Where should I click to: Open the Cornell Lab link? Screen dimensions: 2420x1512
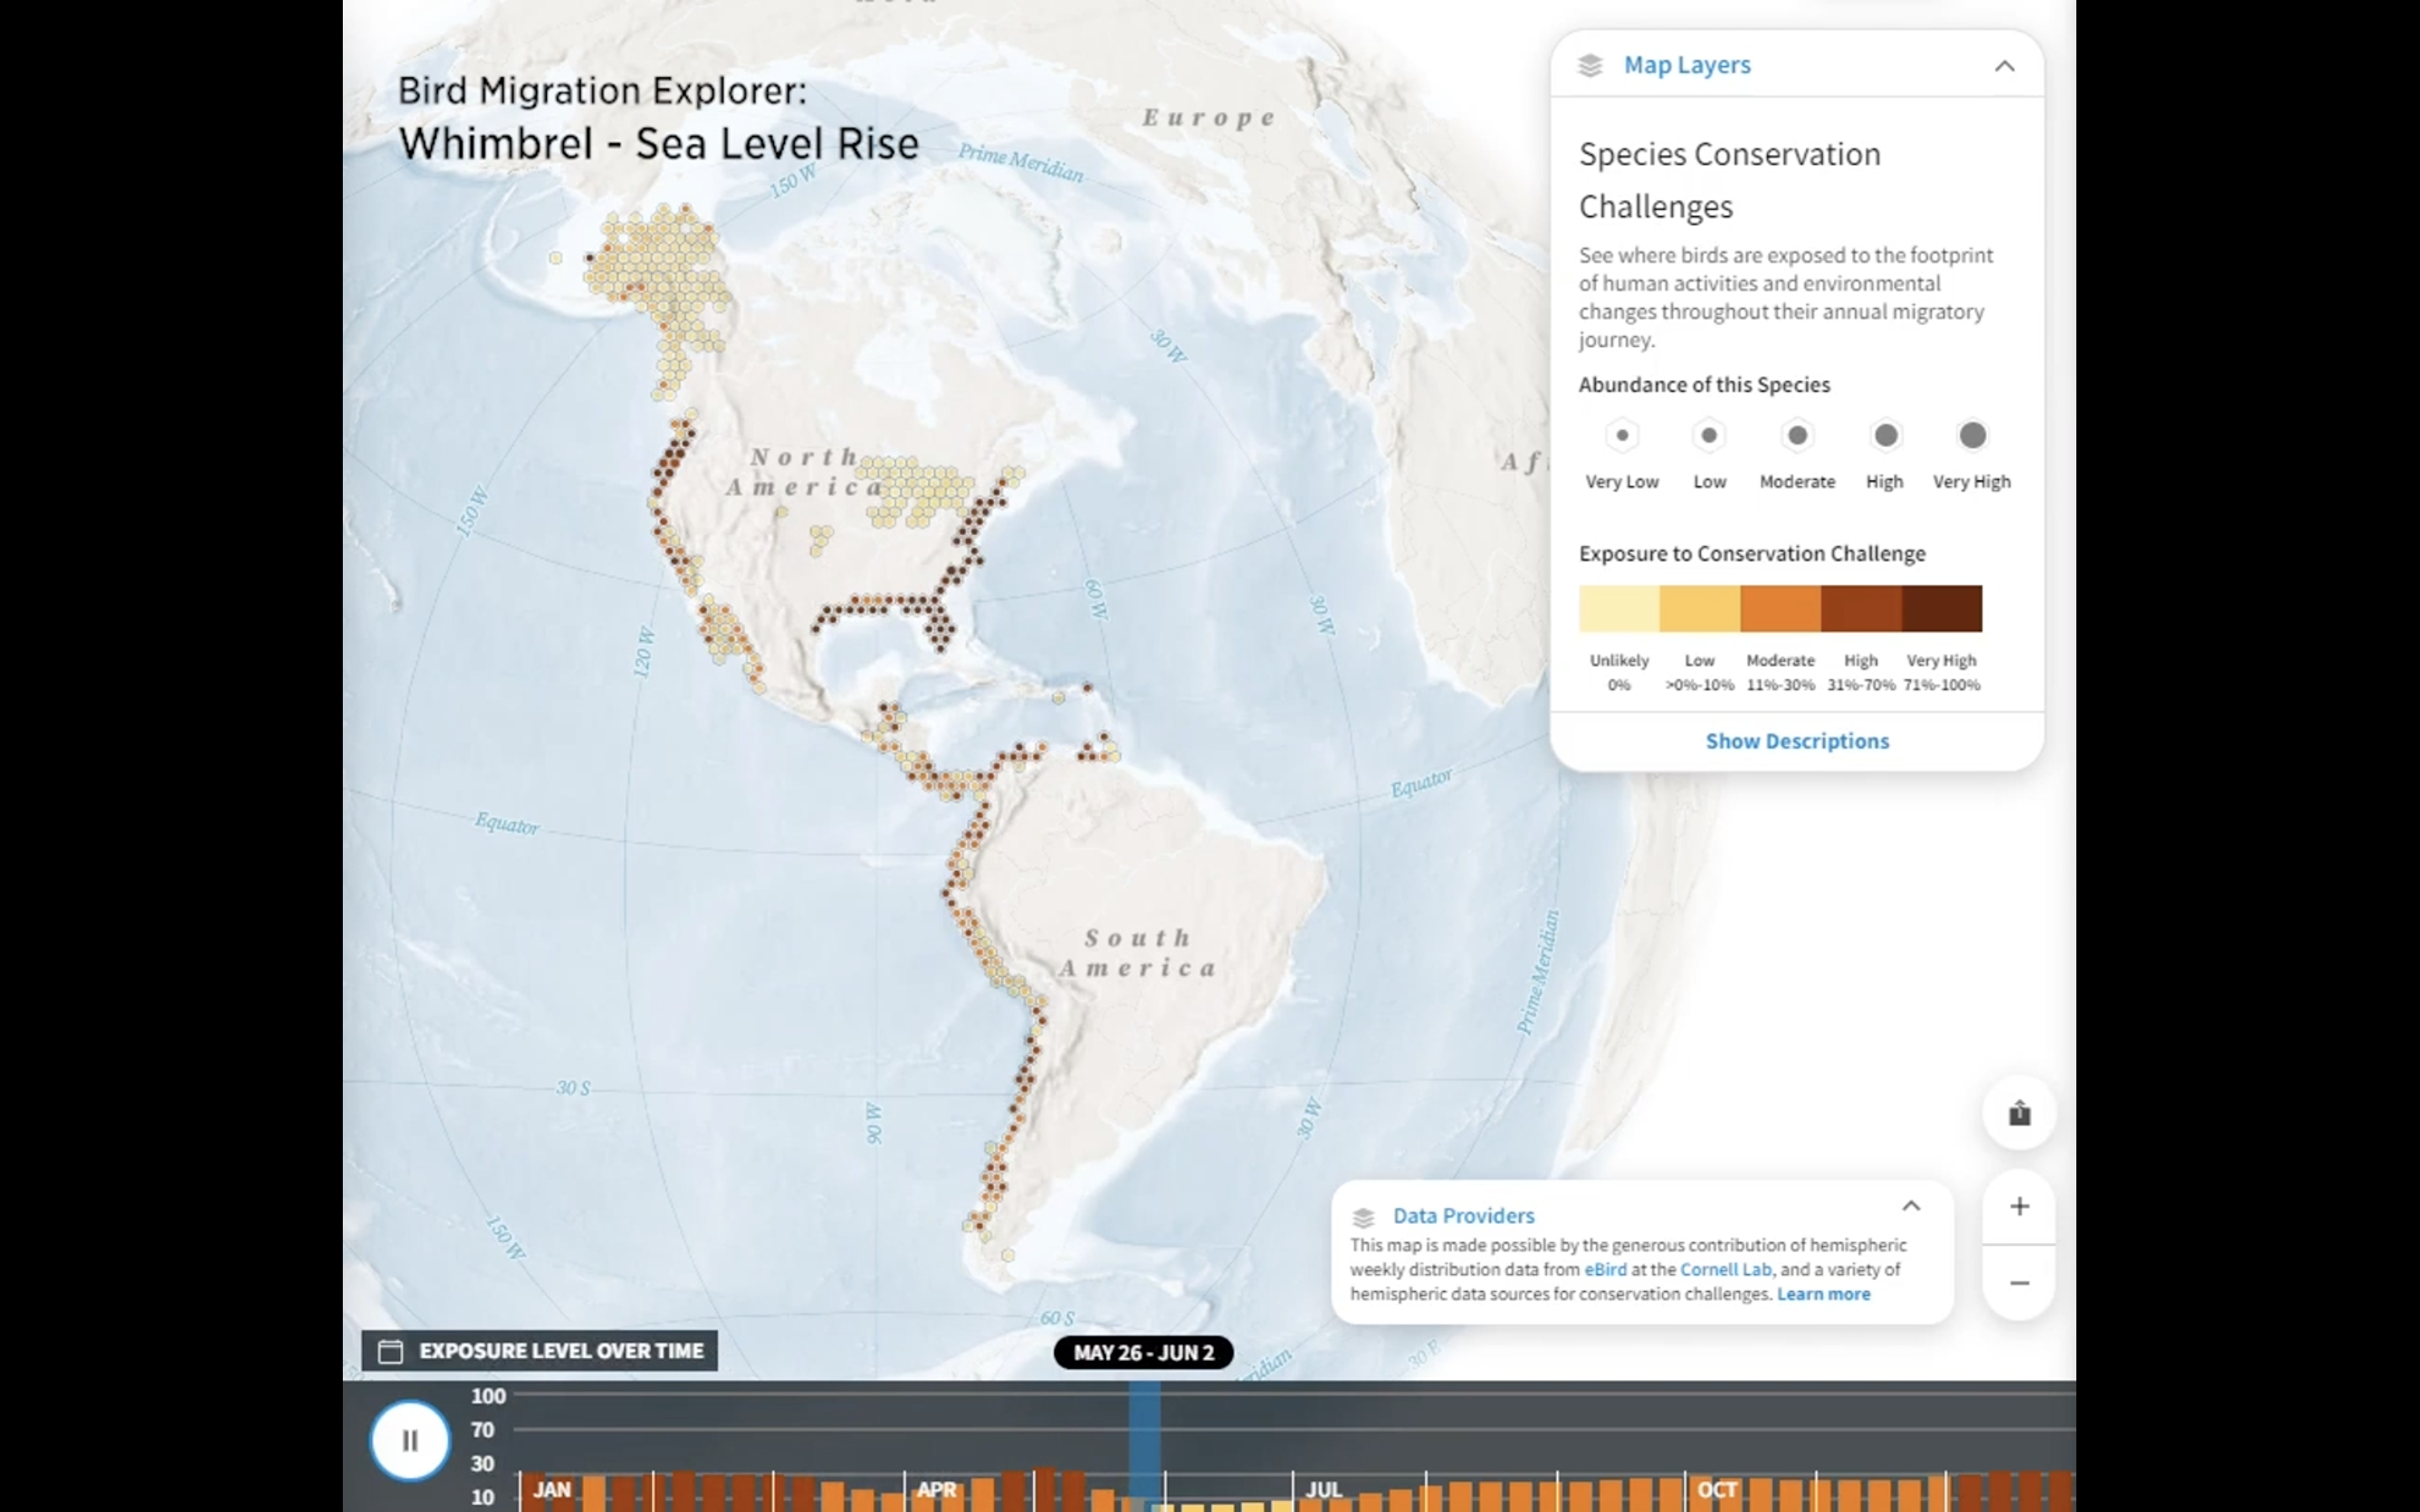(1725, 1269)
